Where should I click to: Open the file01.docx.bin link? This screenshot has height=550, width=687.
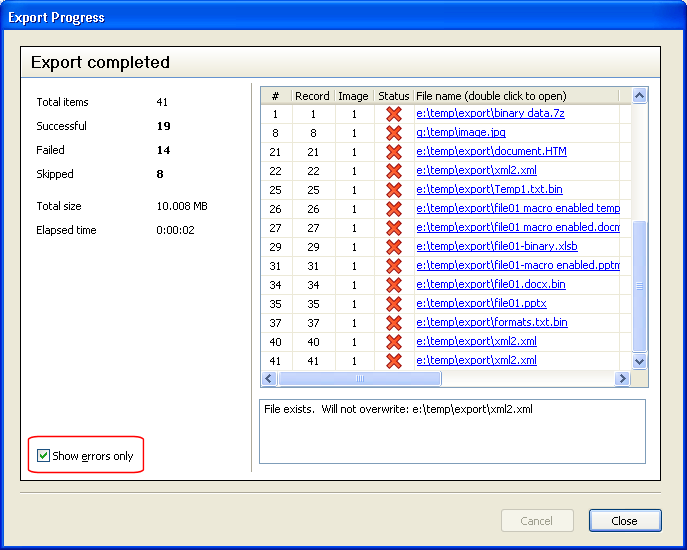pyautogui.click(x=491, y=284)
